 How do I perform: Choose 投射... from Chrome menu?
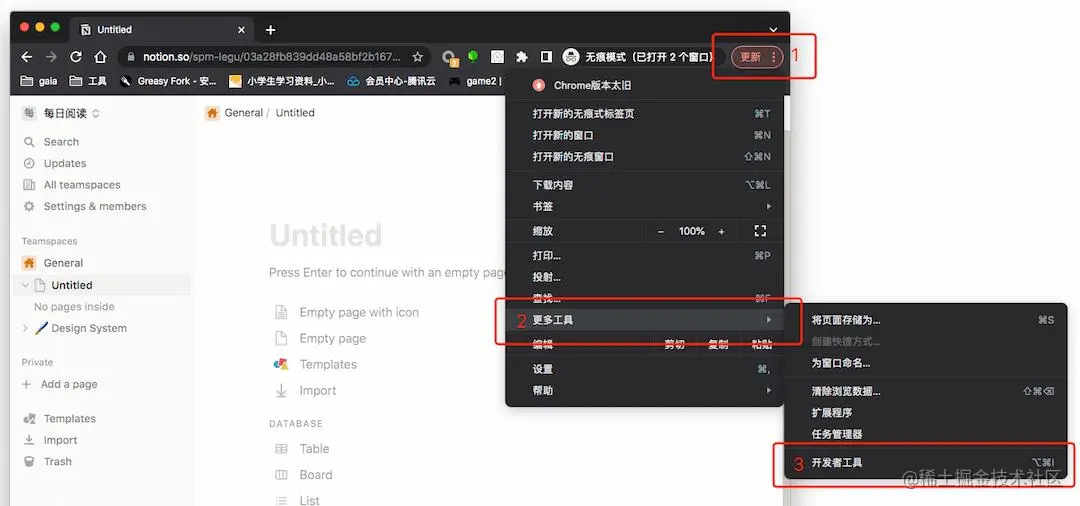tap(644, 277)
